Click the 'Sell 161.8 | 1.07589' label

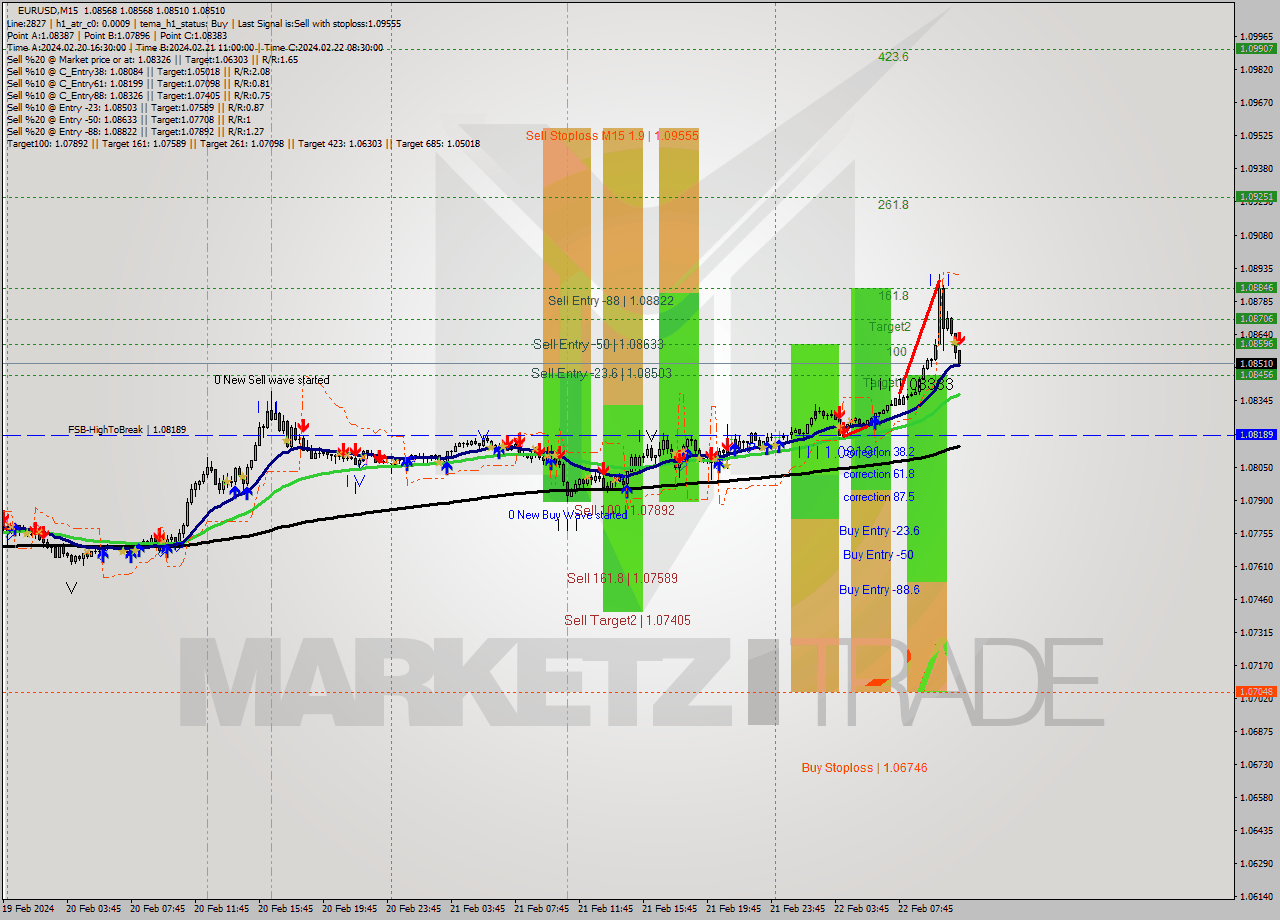click(x=623, y=578)
